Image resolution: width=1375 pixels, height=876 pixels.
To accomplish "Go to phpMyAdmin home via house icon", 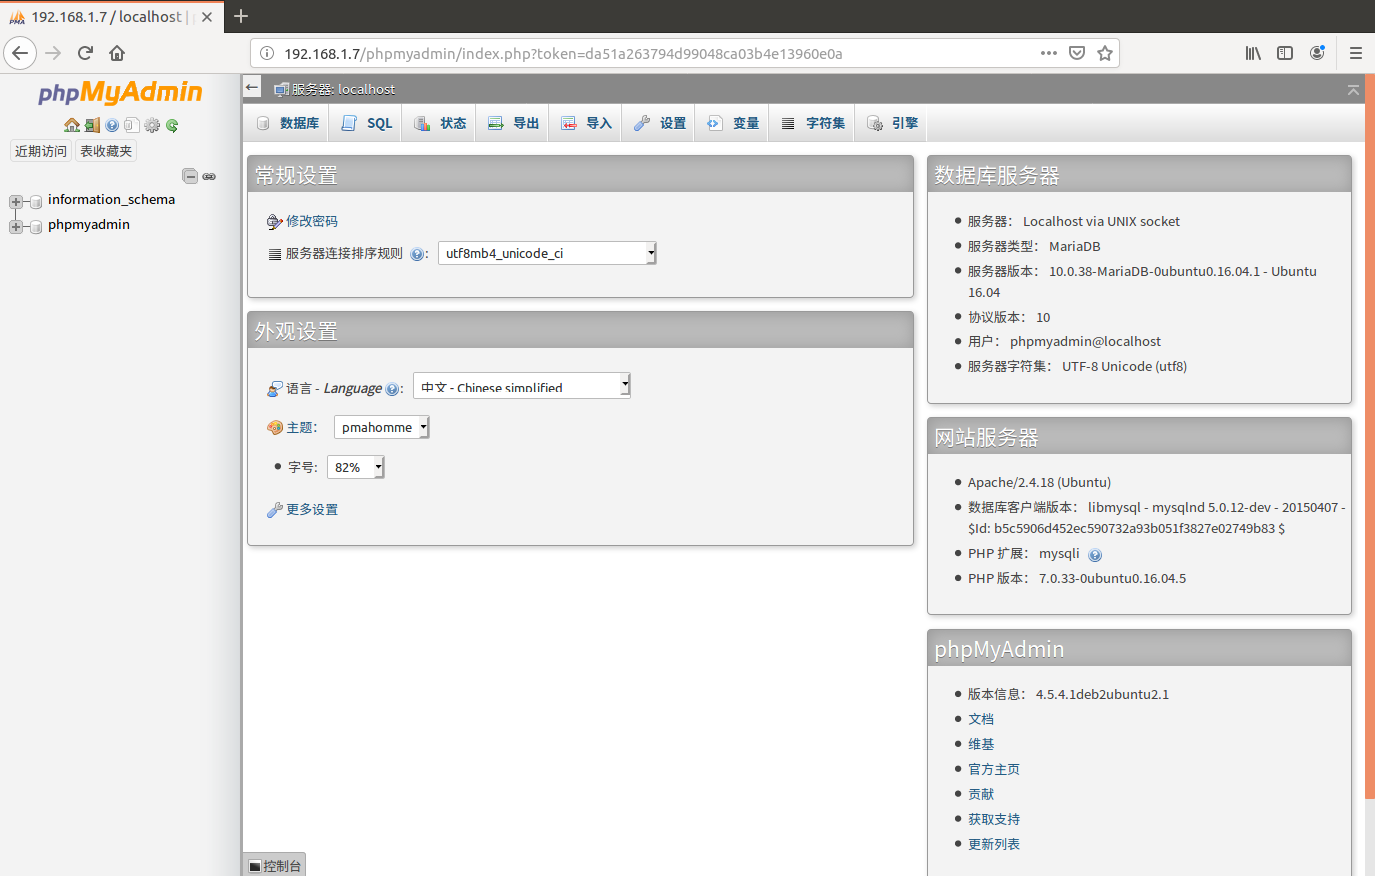I will 72,125.
